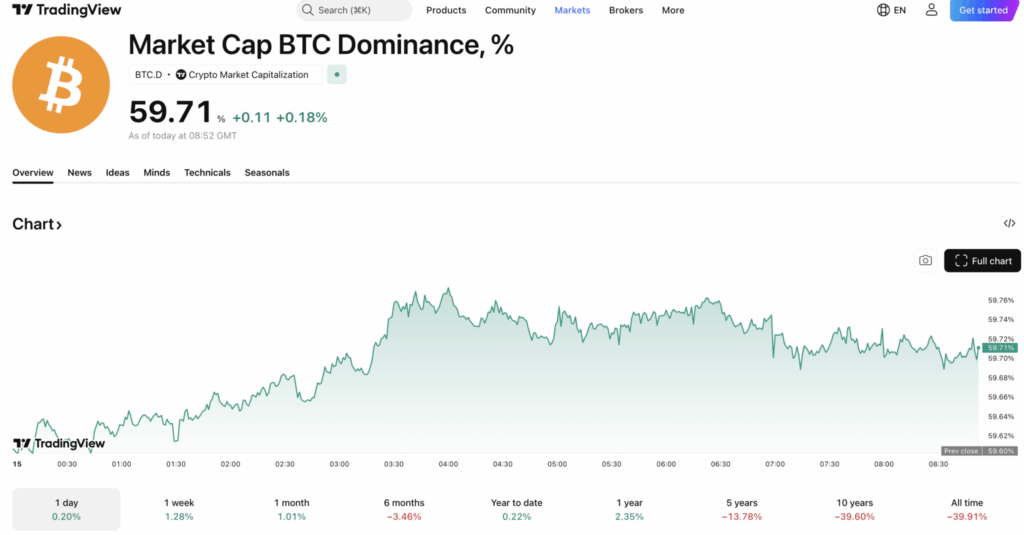
Task: Click the Search input field
Action: [354, 10]
